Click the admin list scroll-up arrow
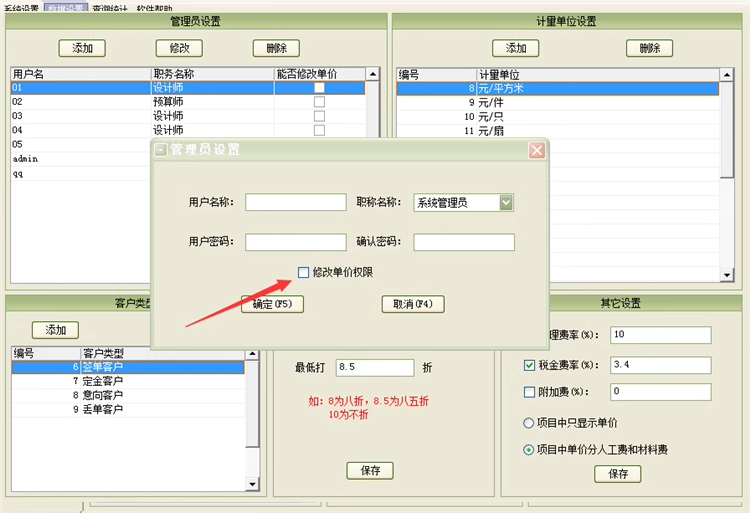This screenshot has width=750, height=513. coord(373,74)
